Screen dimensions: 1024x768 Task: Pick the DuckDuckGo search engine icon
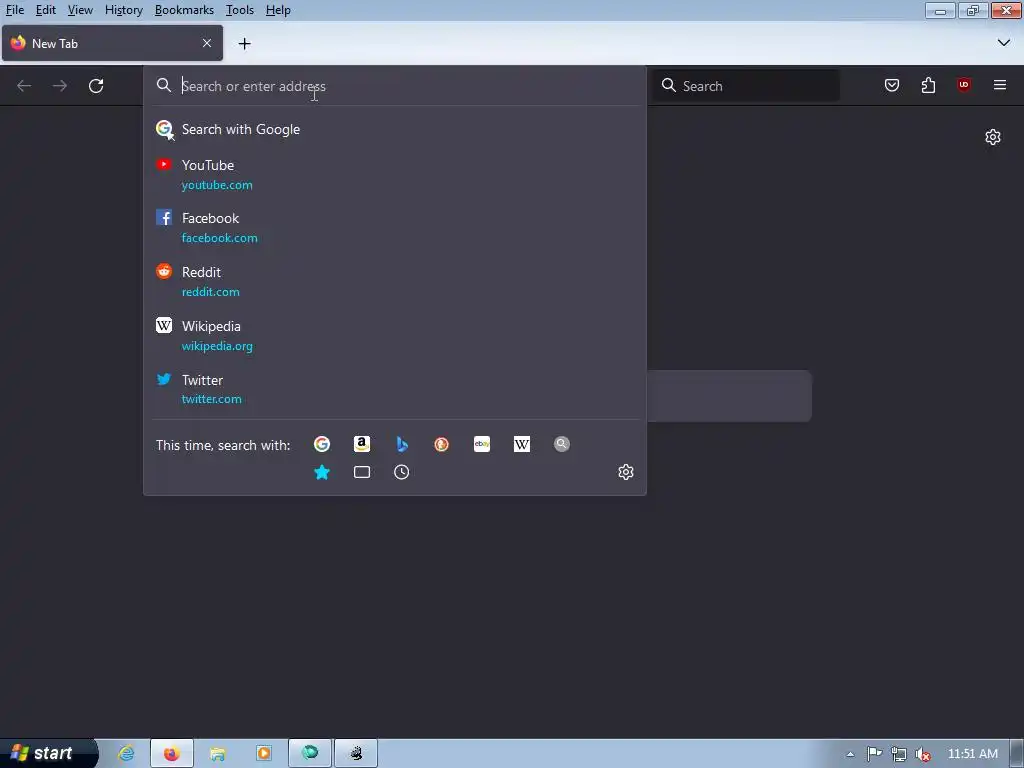(x=441, y=444)
